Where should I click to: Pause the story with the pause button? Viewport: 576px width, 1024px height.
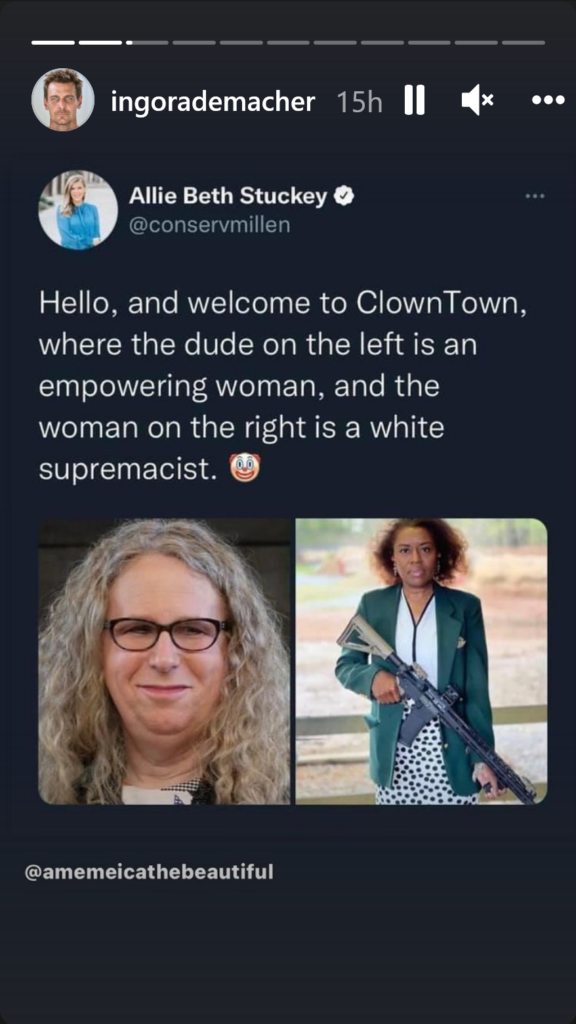[x=414, y=100]
